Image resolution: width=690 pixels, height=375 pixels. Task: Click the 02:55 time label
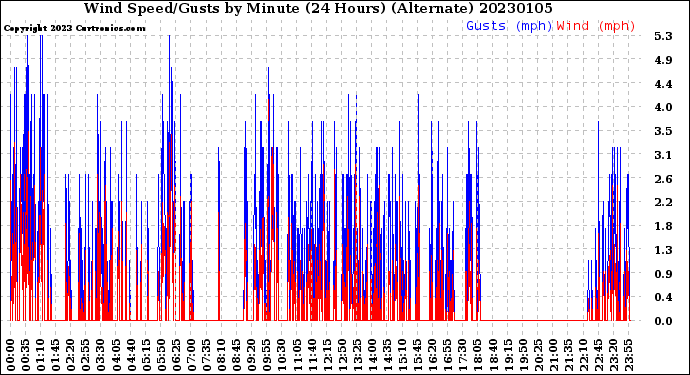[x=86, y=355]
